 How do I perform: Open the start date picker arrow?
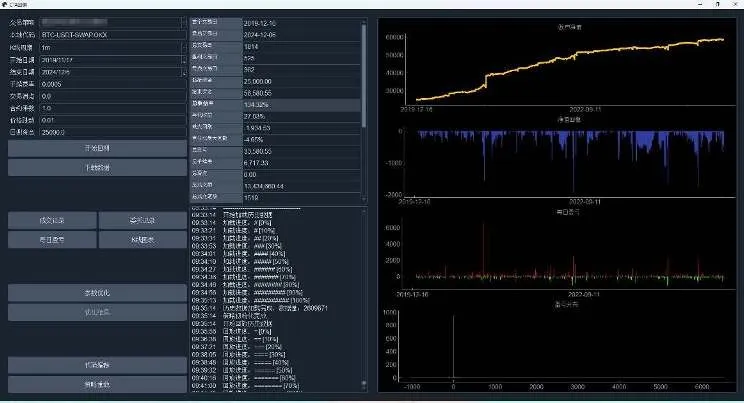183,60
